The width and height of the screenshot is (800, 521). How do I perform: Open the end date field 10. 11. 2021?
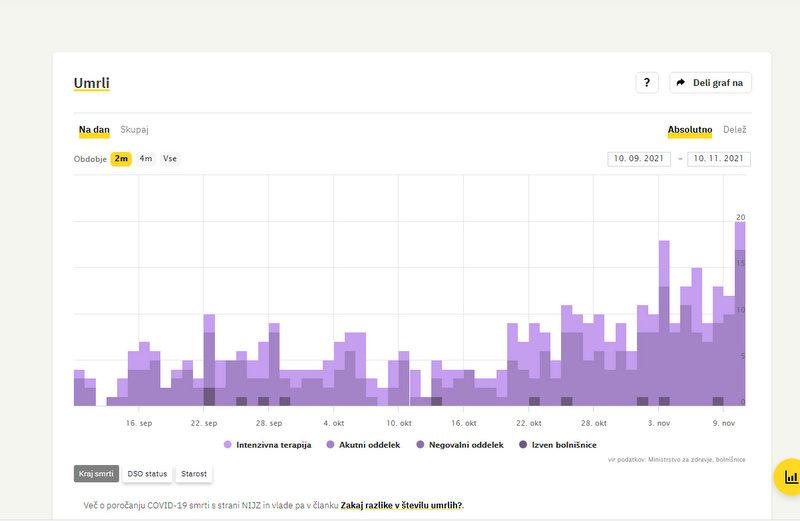click(x=719, y=159)
